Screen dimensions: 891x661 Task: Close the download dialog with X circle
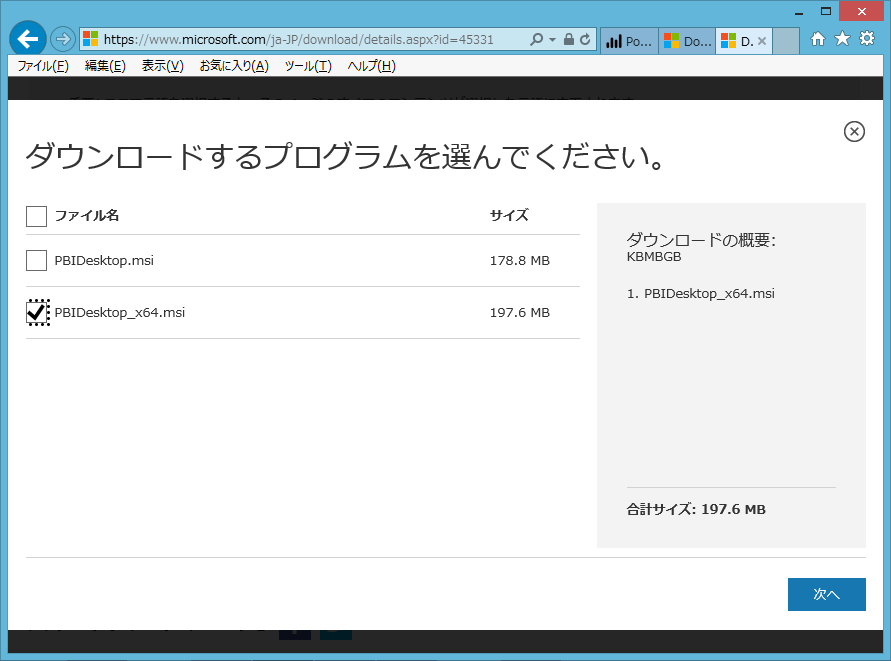[854, 132]
